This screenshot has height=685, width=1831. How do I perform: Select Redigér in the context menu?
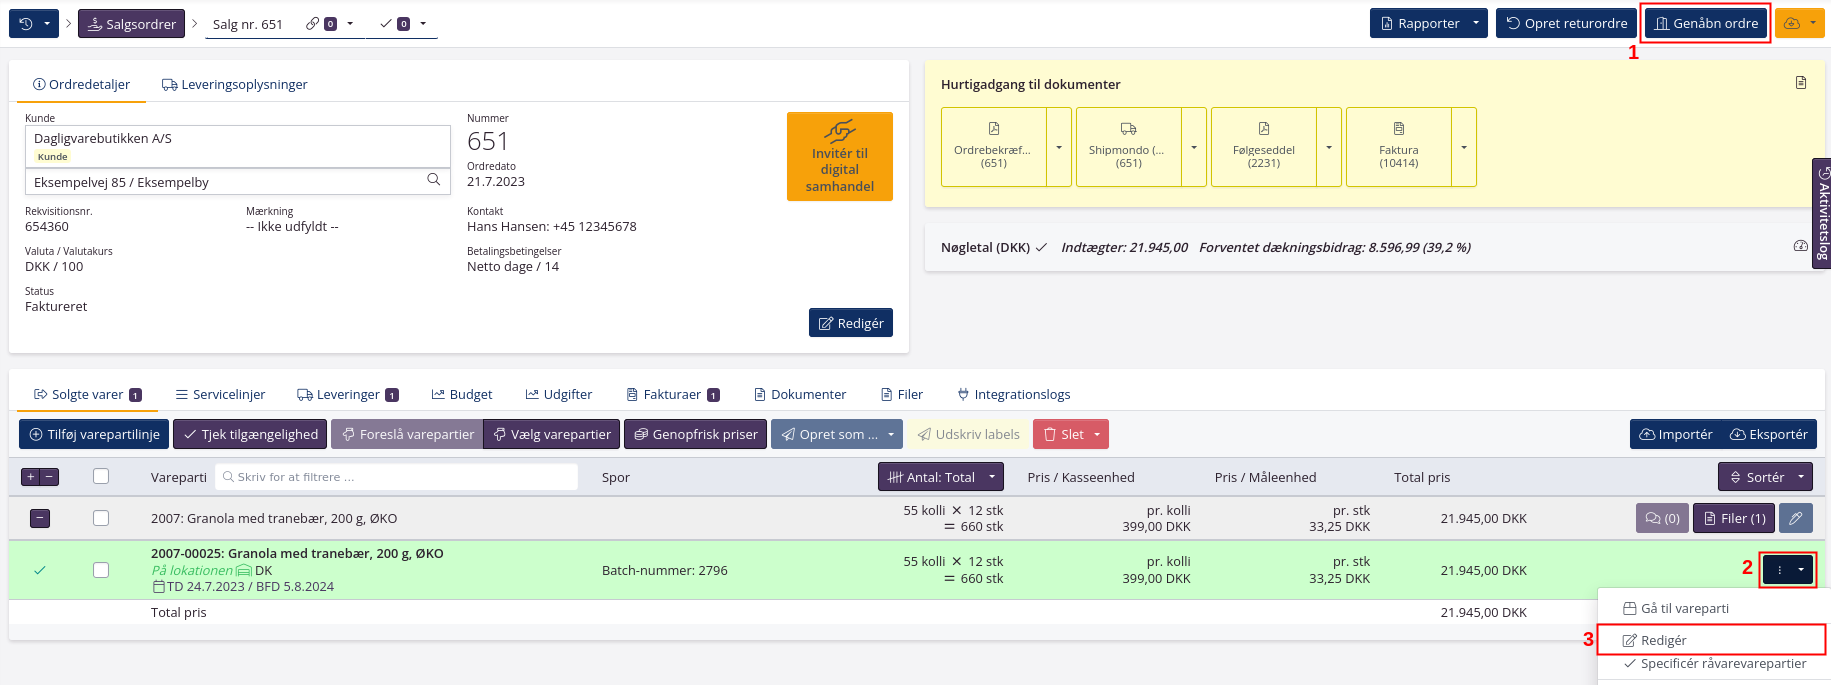click(1664, 640)
